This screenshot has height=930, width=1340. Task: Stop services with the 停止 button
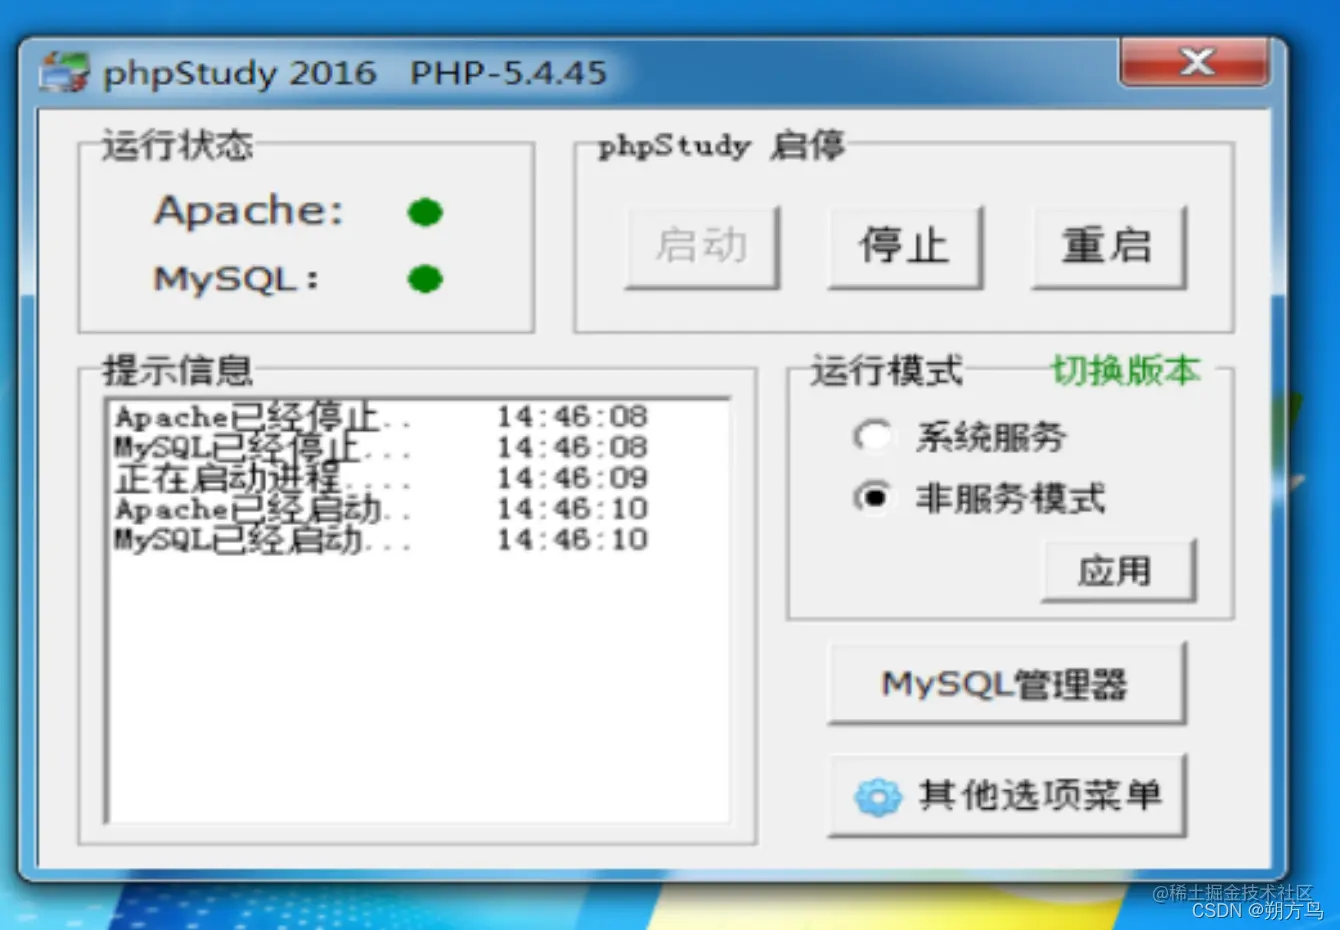coord(905,247)
